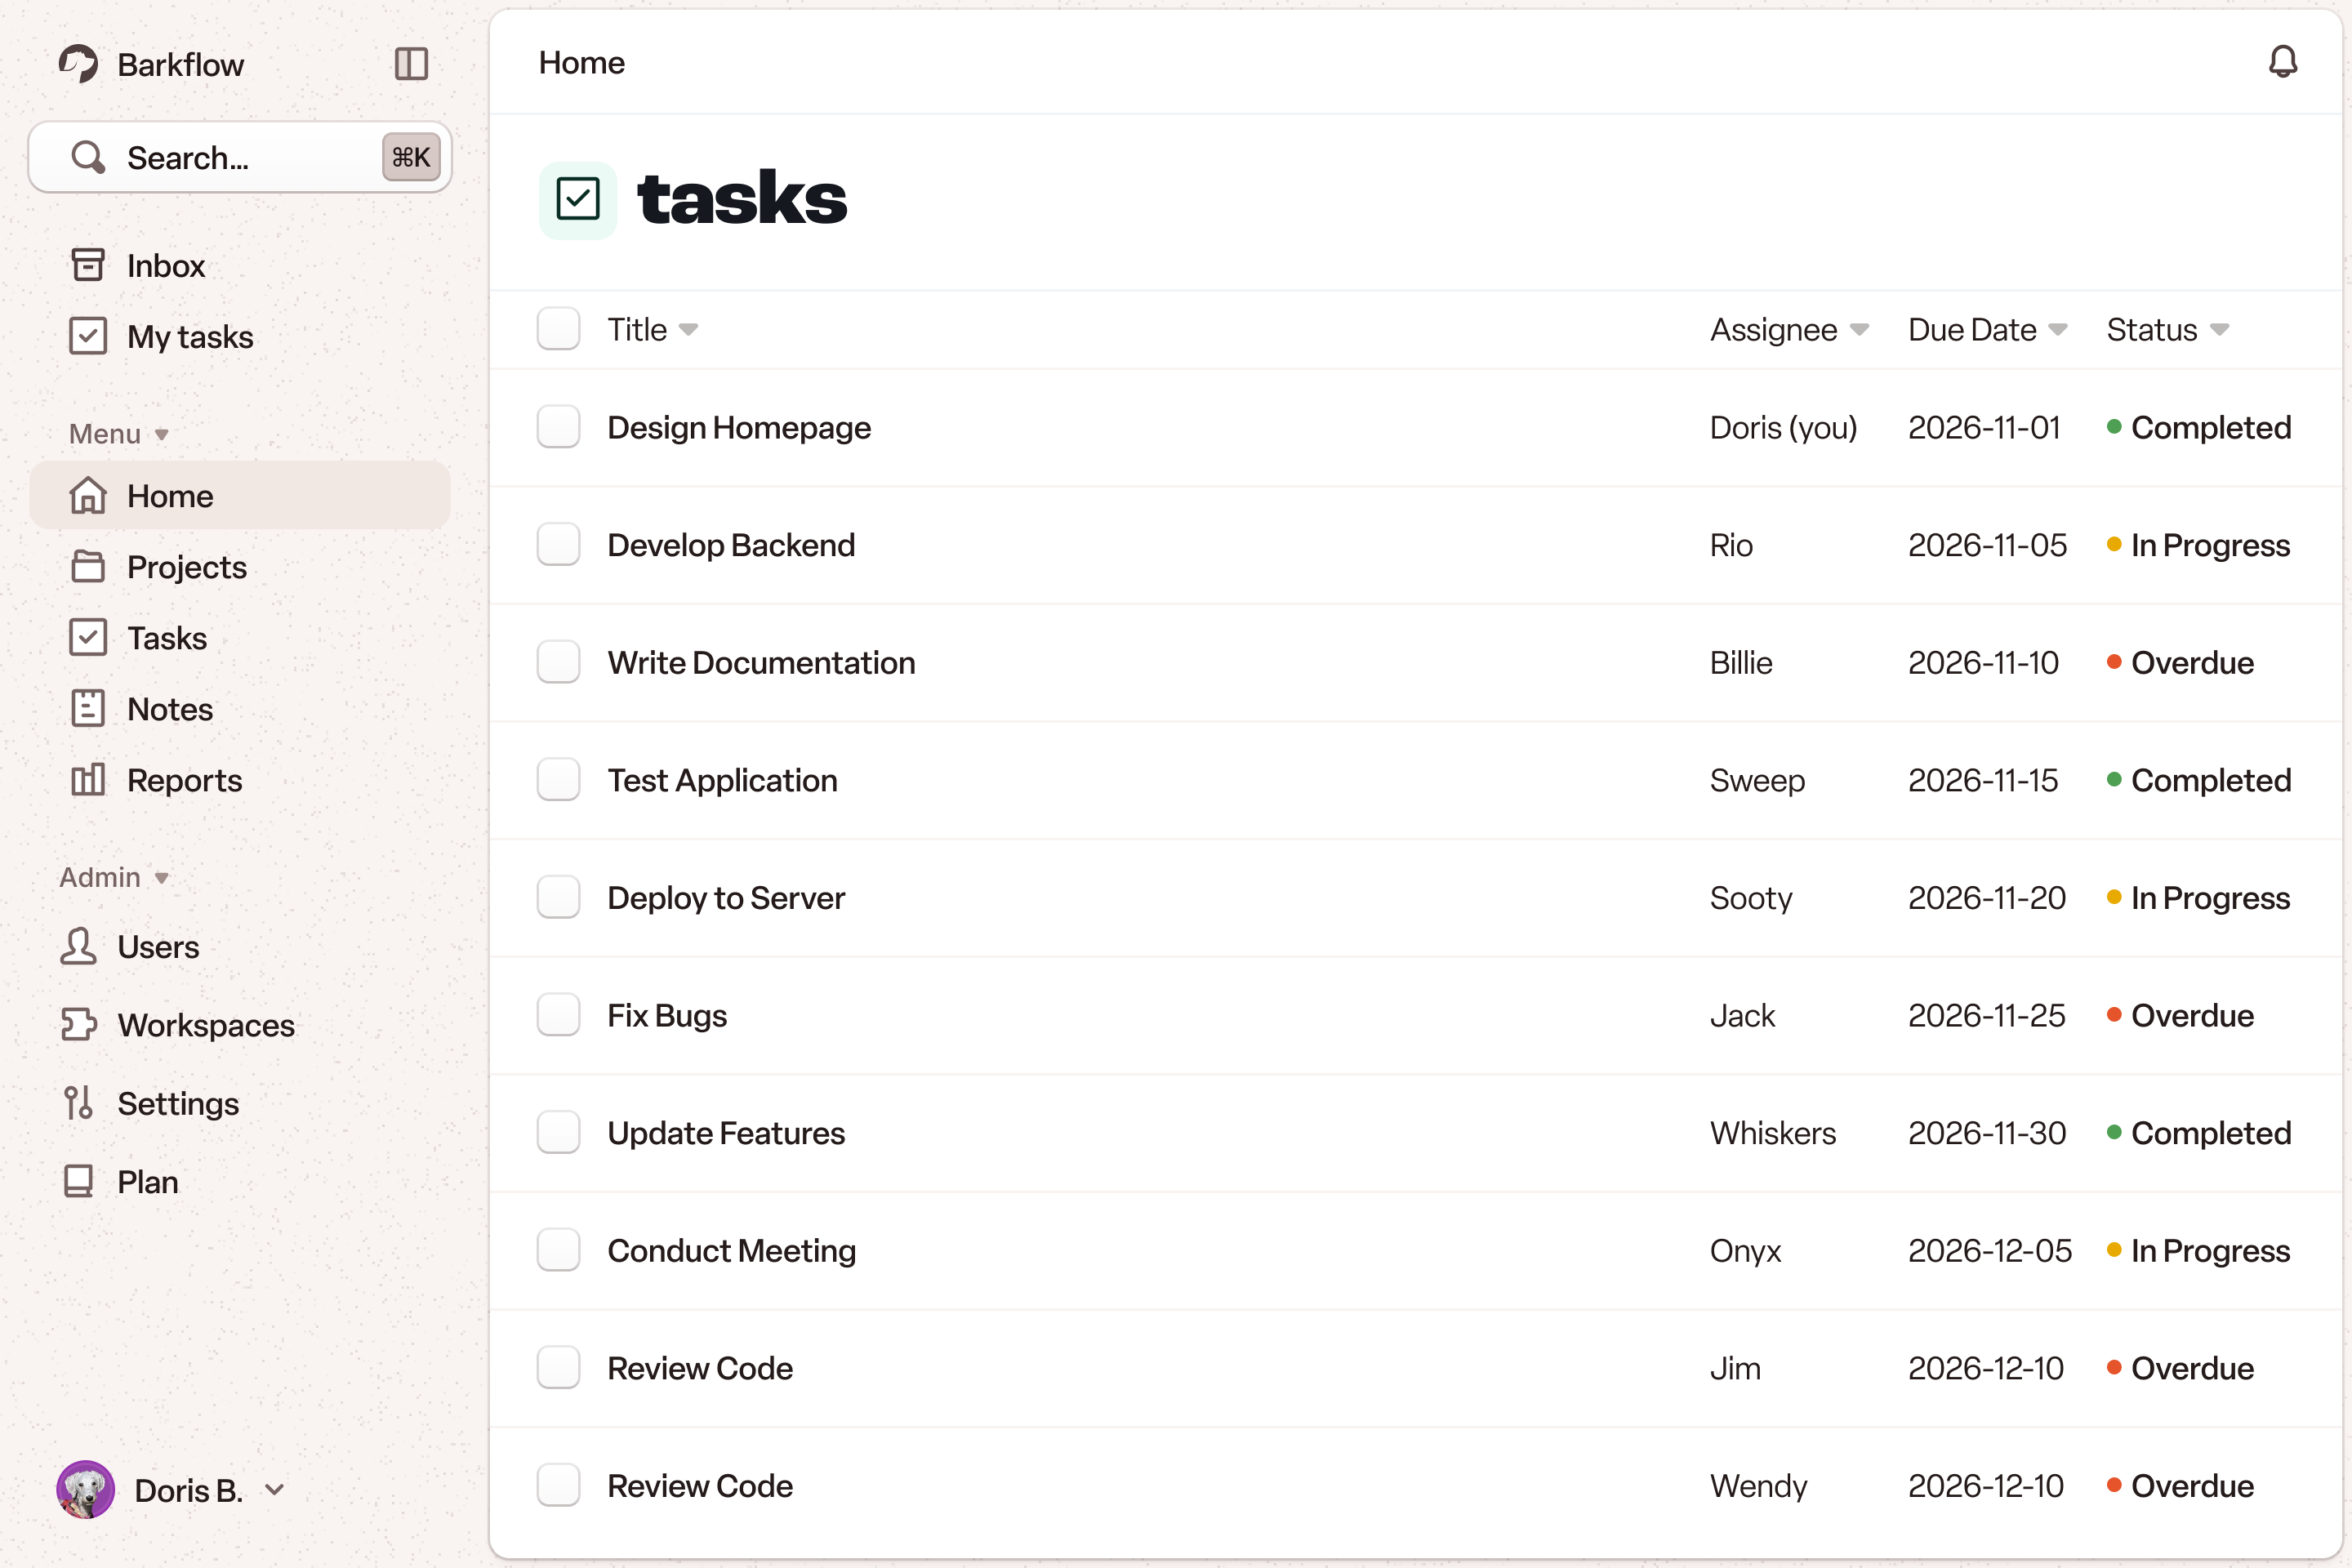Collapse the Menu section in sidebar
This screenshot has width=2352, height=1568.
[161, 434]
